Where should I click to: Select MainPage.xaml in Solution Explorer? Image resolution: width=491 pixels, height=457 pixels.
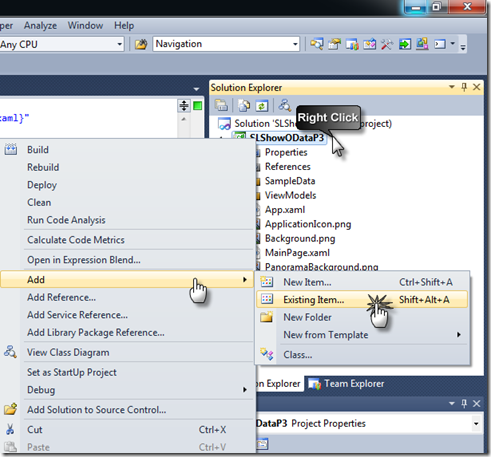(x=297, y=253)
